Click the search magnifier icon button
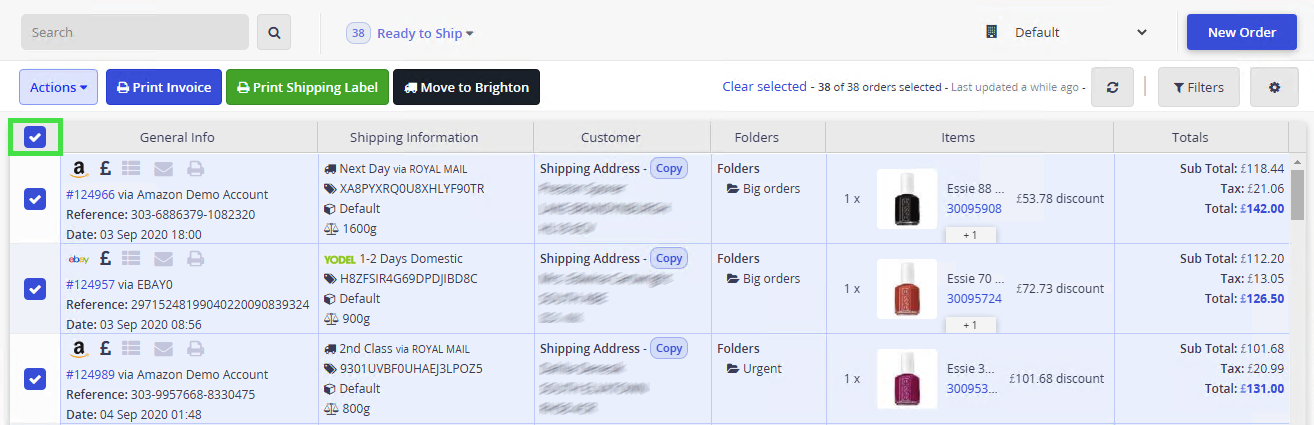This screenshot has height=425, width=1314. [274, 32]
